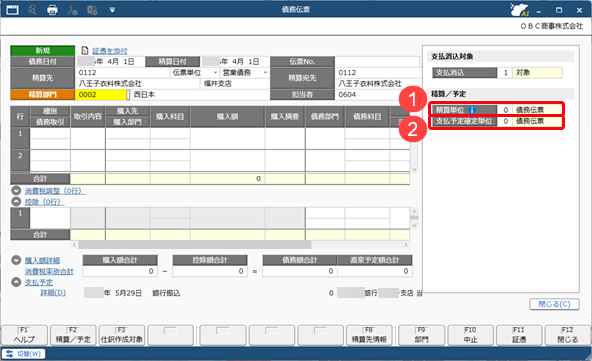Image resolution: width=592 pixels, height=361 pixels.
Task: Click the document icon beside 証憑を添付
Action: 85,51
